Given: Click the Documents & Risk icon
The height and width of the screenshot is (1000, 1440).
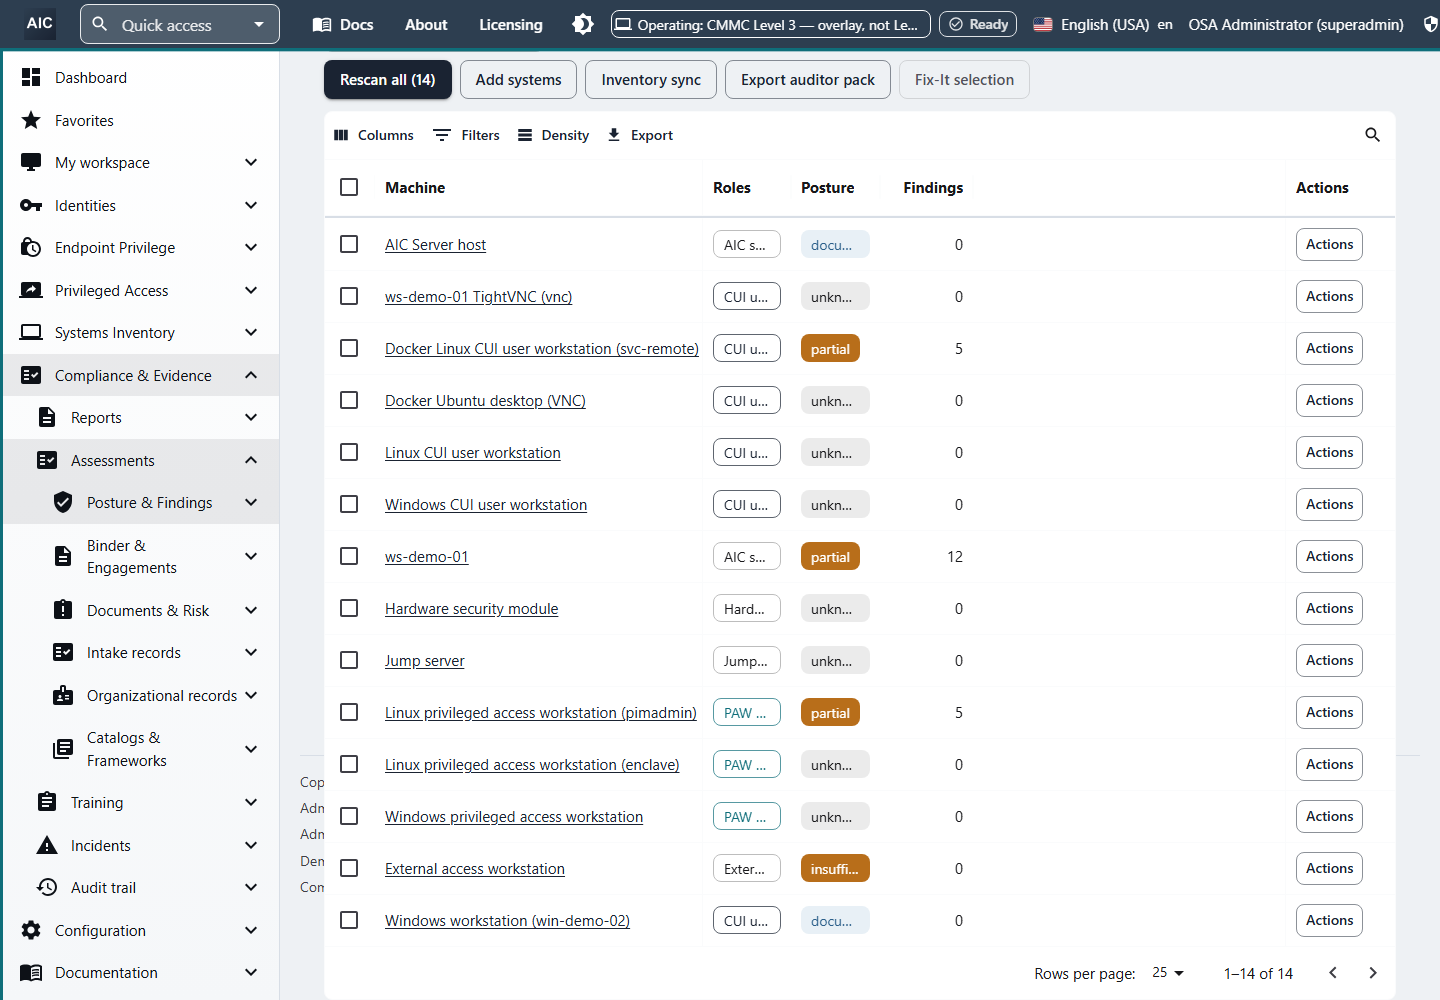Looking at the screenshot, I should (63, 610).
